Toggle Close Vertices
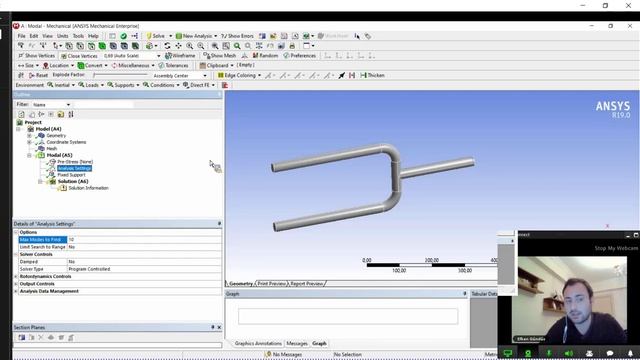 (x=79, y=56)
